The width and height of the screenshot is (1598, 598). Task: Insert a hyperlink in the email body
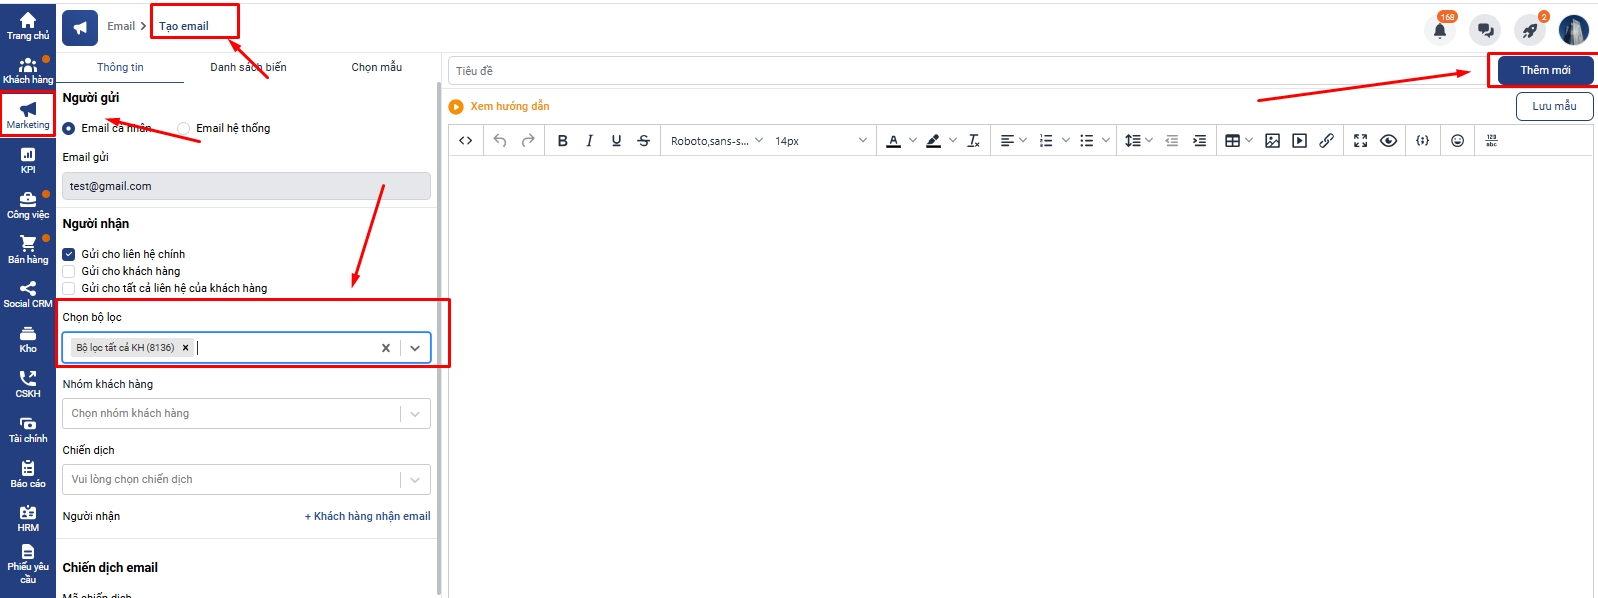(x=1326, y=141)
